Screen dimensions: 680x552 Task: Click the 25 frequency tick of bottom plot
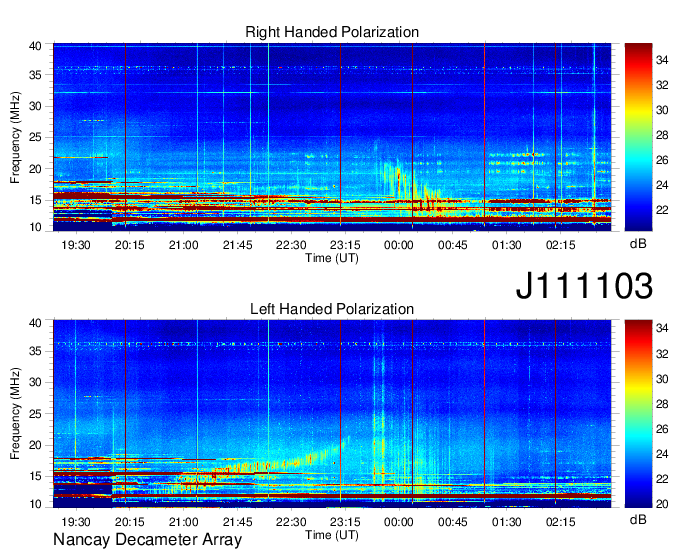tap(35, 414)
